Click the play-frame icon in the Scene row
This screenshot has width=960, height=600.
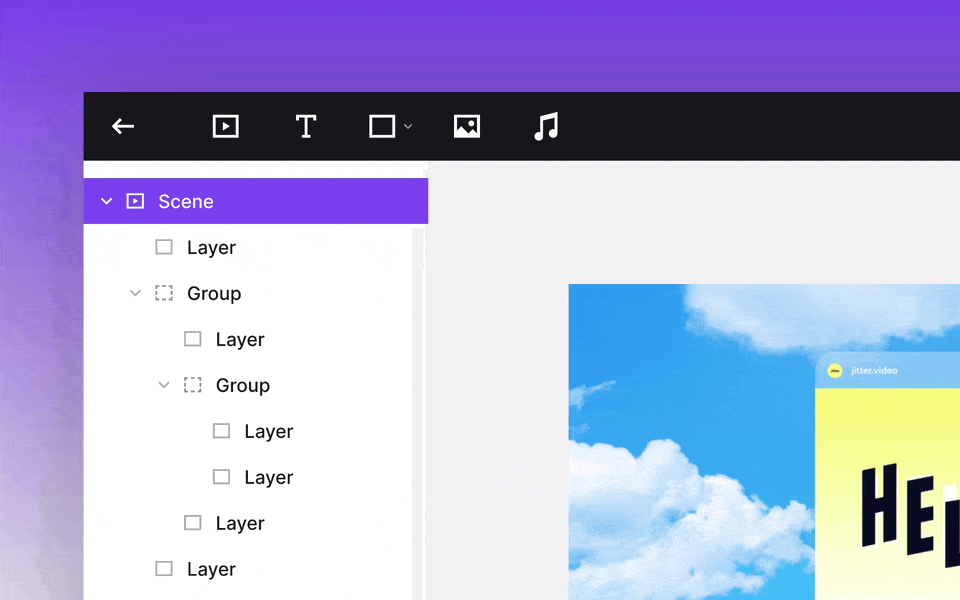(x=135, y=201)
